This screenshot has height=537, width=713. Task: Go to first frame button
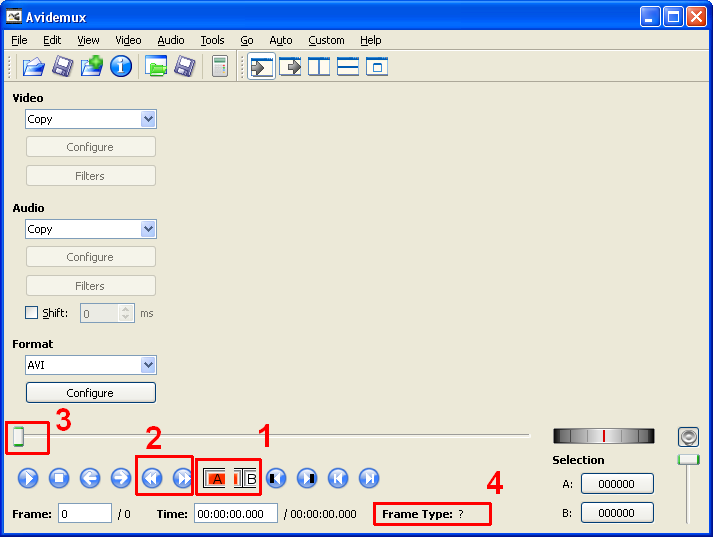click(x=338, y=478)
